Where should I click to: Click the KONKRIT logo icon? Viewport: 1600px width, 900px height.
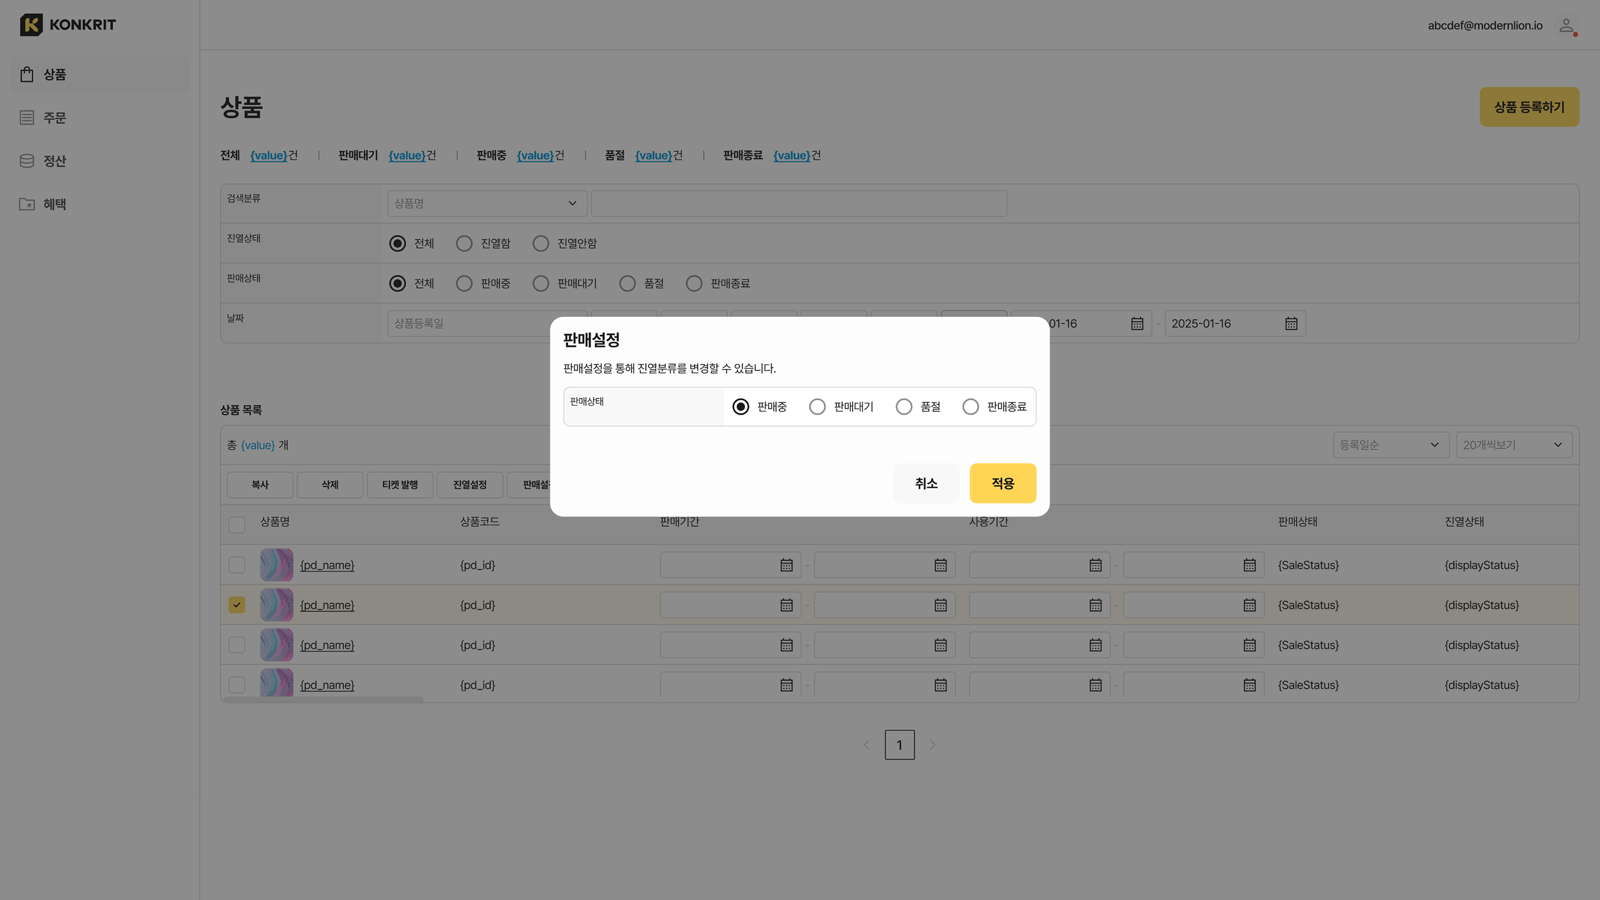pyautogui.click(x=31, y=25)
